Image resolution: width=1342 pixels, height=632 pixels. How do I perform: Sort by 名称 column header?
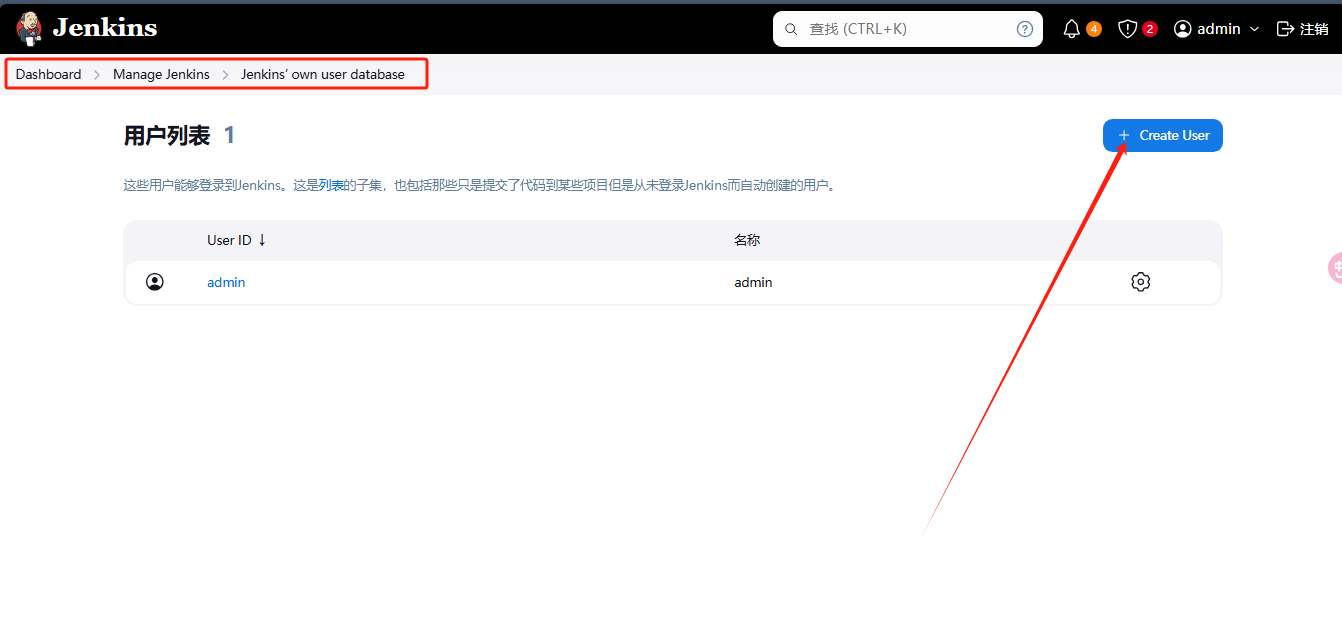point(747,240)
